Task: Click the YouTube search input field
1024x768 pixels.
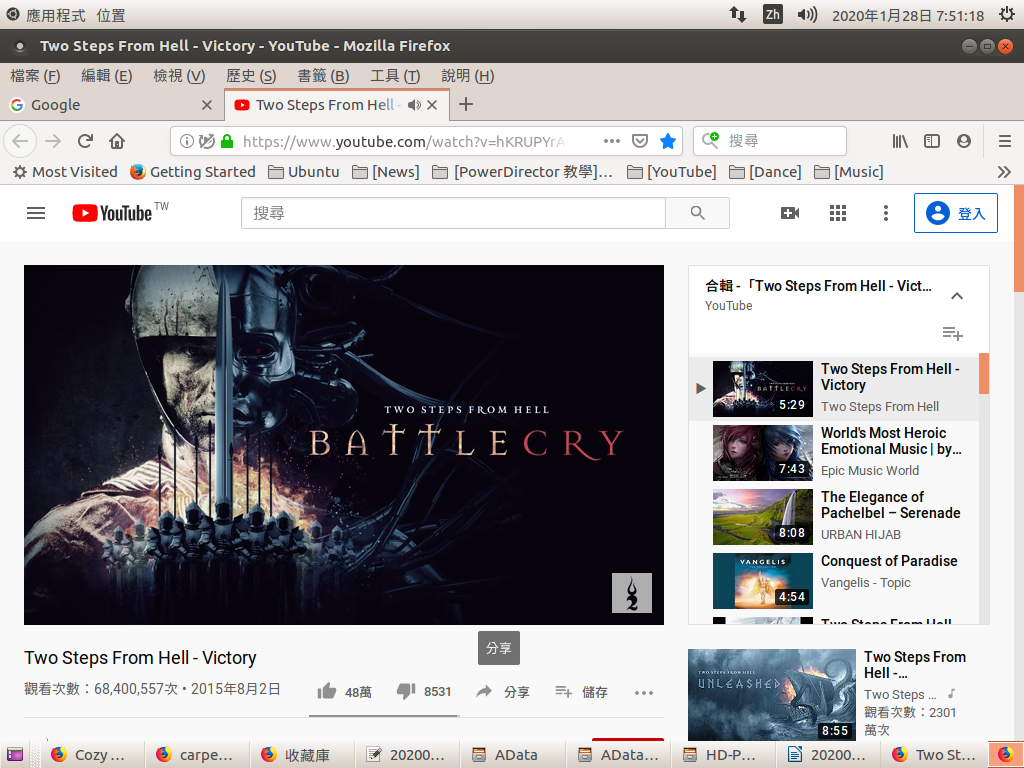Action: pos(453,213)
